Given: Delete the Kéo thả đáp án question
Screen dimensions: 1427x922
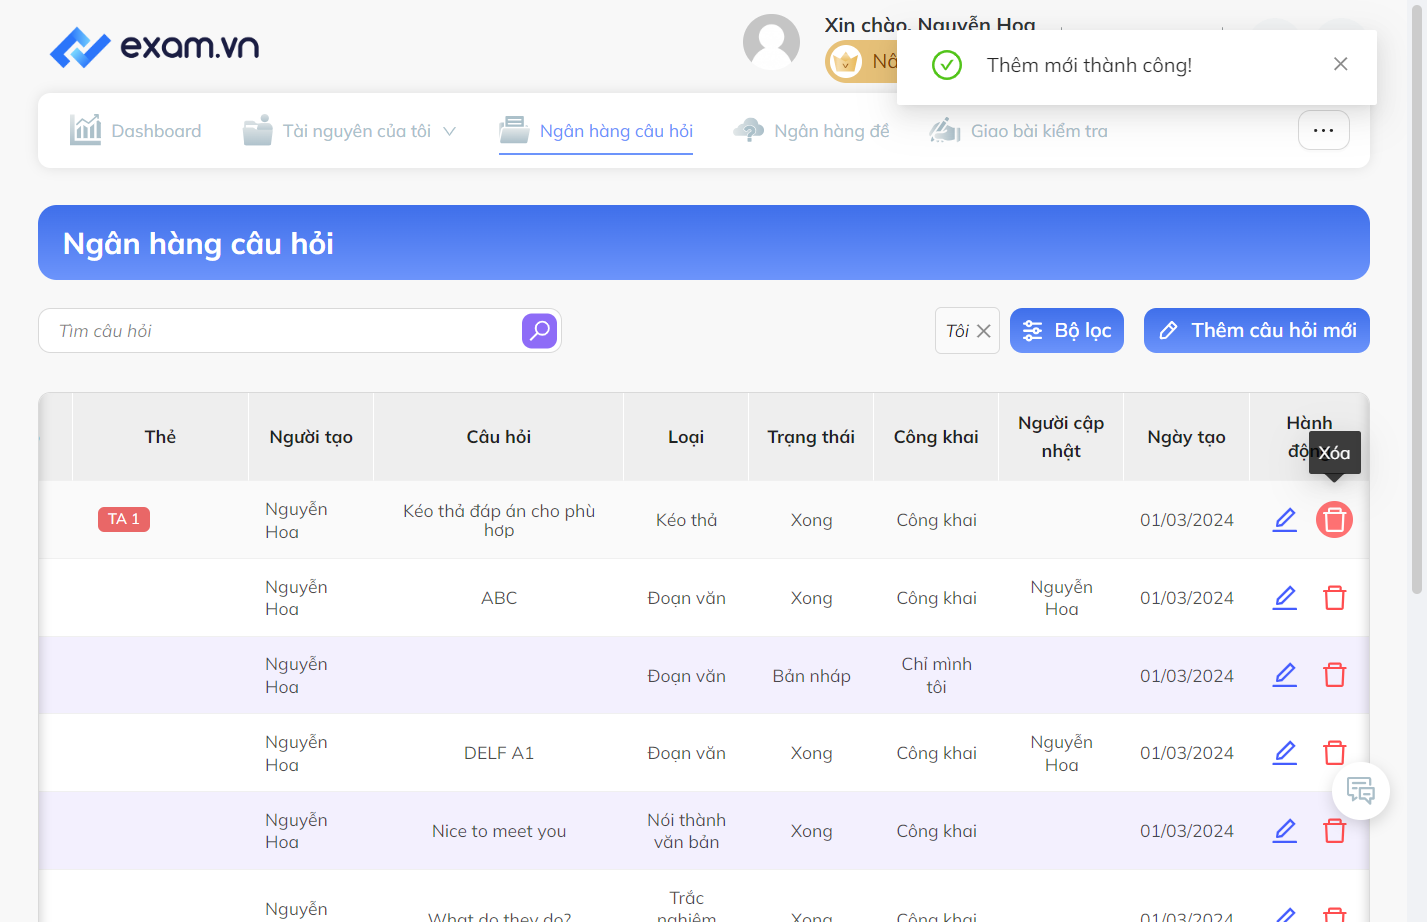Looking at the screenshot, I should [x=1334, y=520].
